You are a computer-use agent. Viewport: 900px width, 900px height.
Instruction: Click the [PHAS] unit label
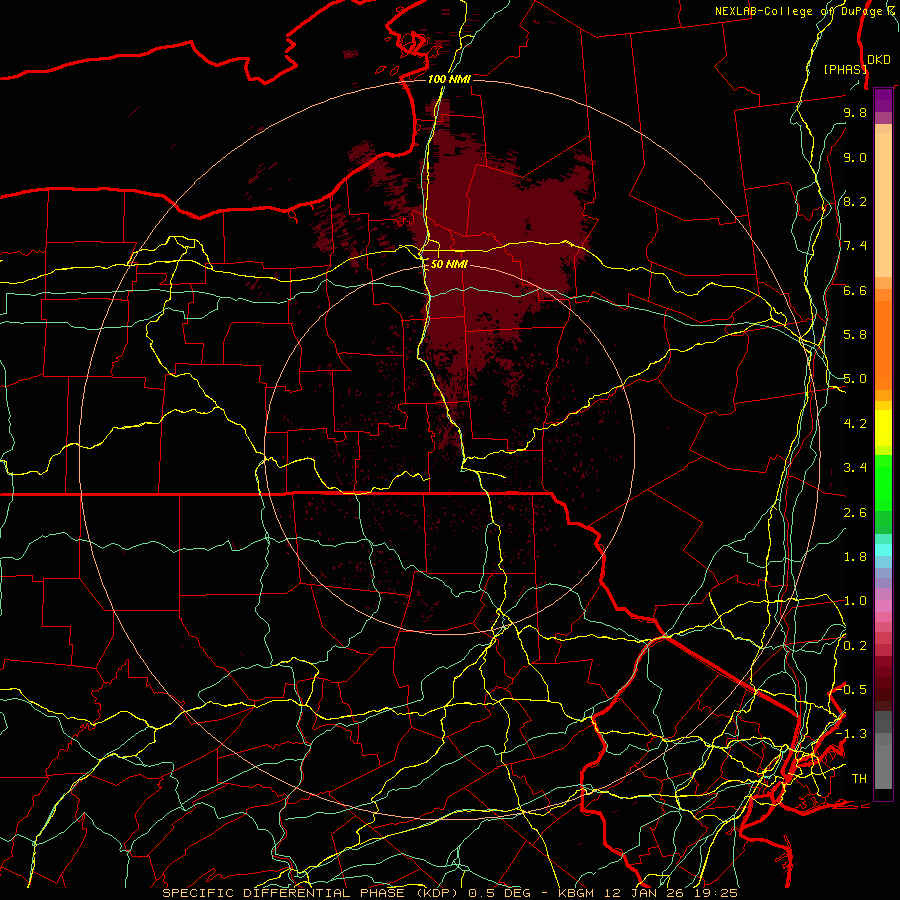tap(845, 69)
